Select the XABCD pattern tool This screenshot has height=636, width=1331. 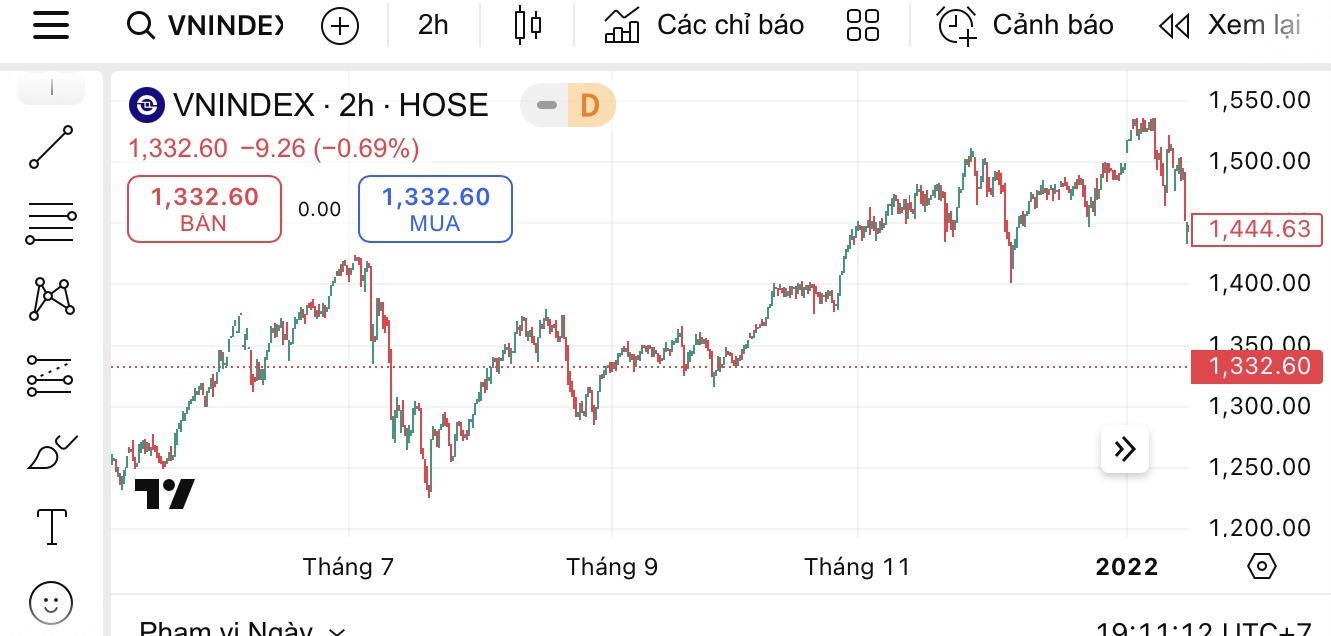(x=53, y=299)
